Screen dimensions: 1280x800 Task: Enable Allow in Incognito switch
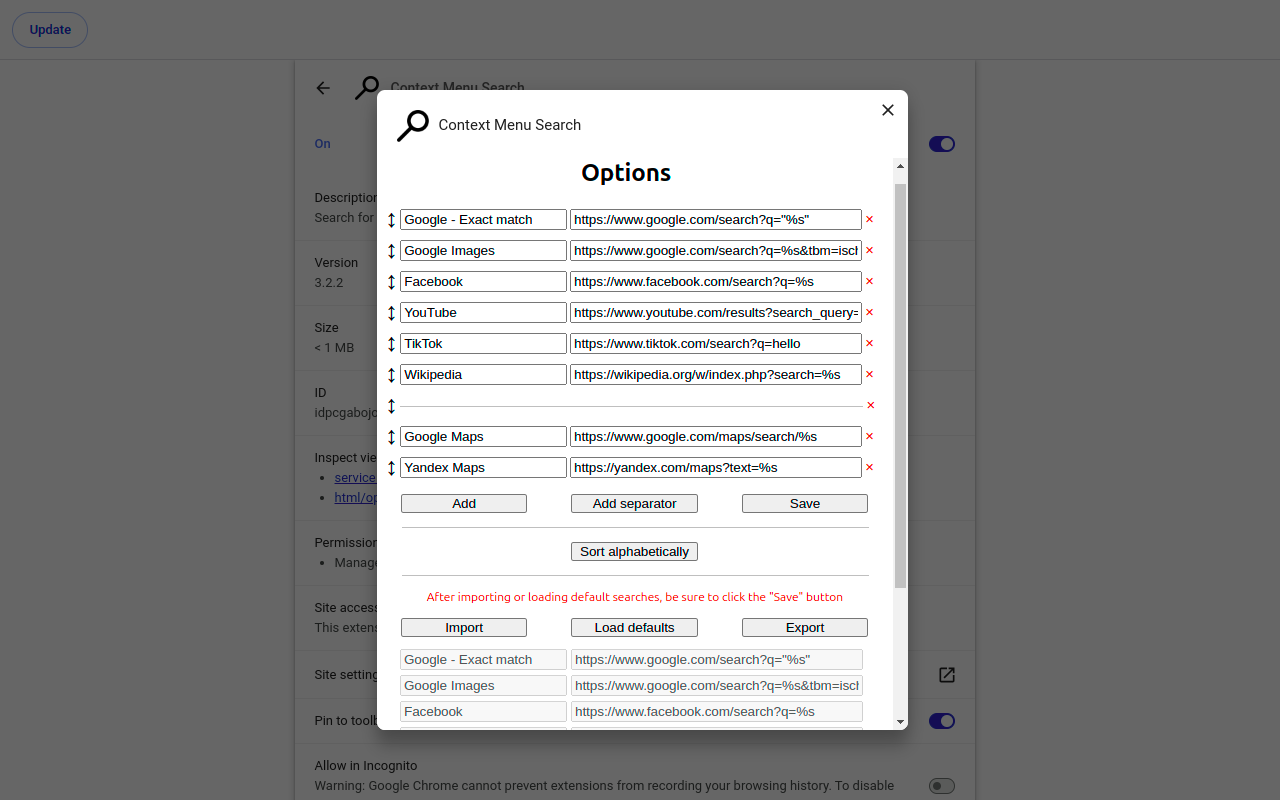pos(942,786)
